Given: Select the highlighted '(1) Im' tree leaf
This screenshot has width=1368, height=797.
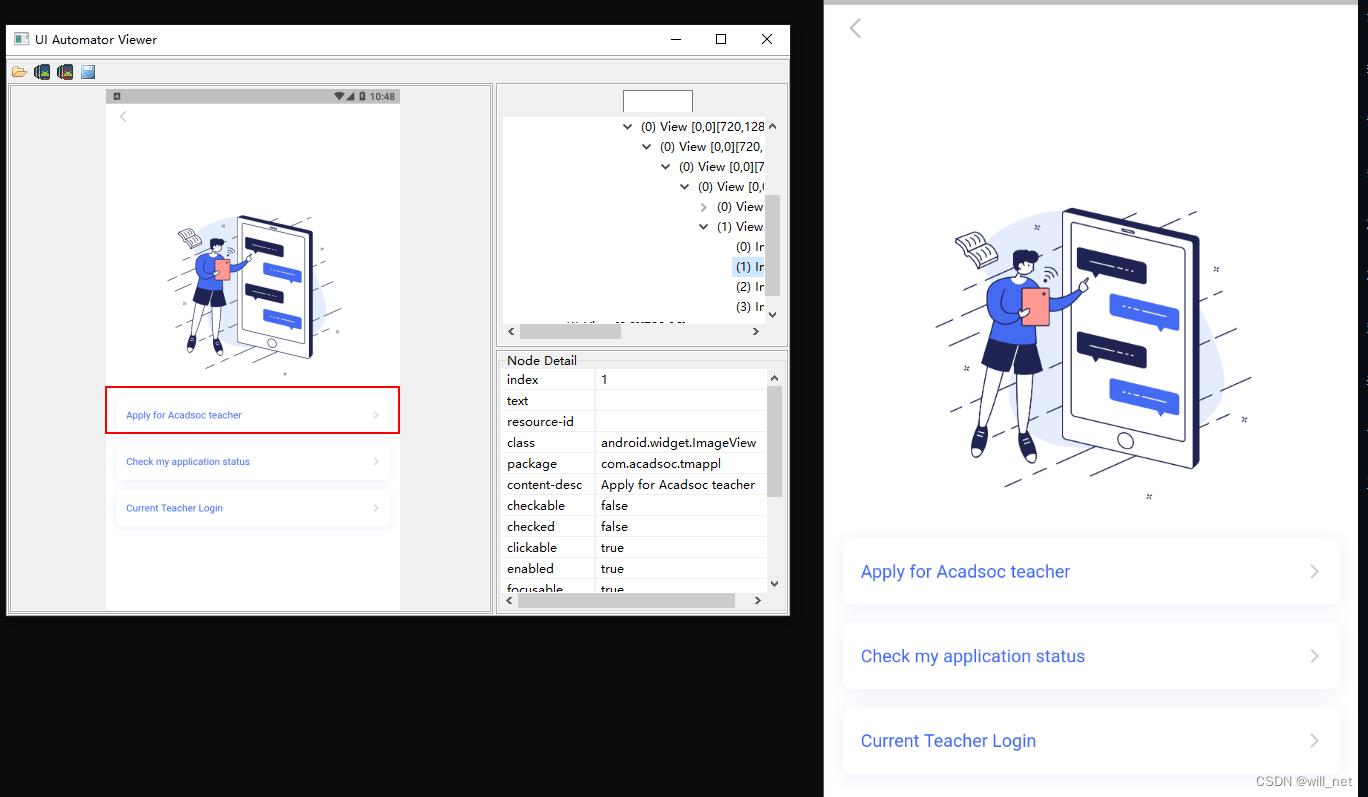Looking at the screenshot, I should click(750, 267).
